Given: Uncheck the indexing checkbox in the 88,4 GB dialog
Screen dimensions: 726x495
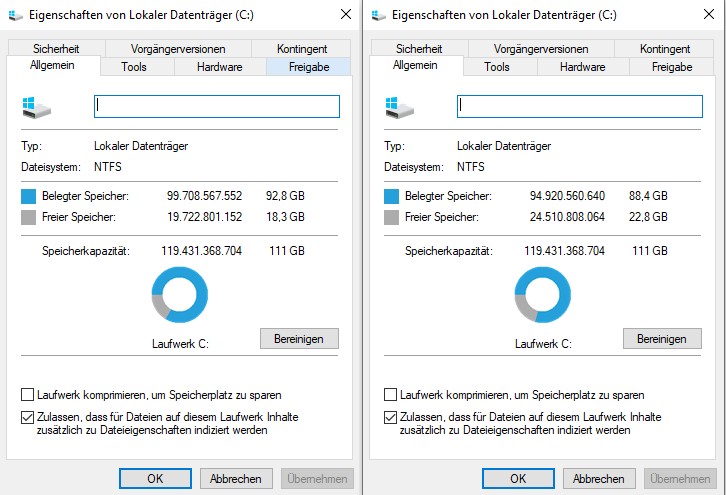Looking at the screenshot, I should (391, 417).
